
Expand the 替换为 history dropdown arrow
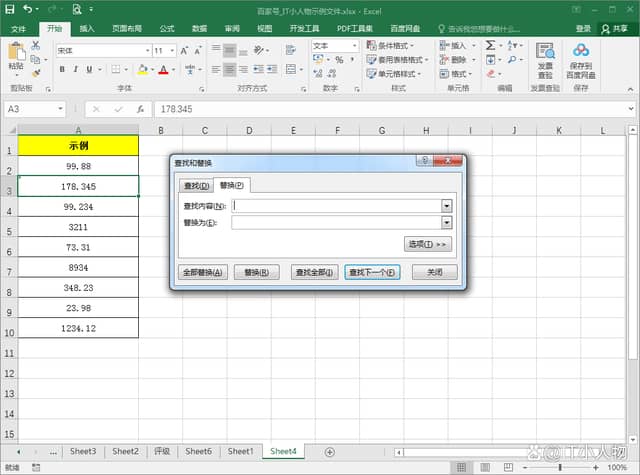tap(447, 222)
